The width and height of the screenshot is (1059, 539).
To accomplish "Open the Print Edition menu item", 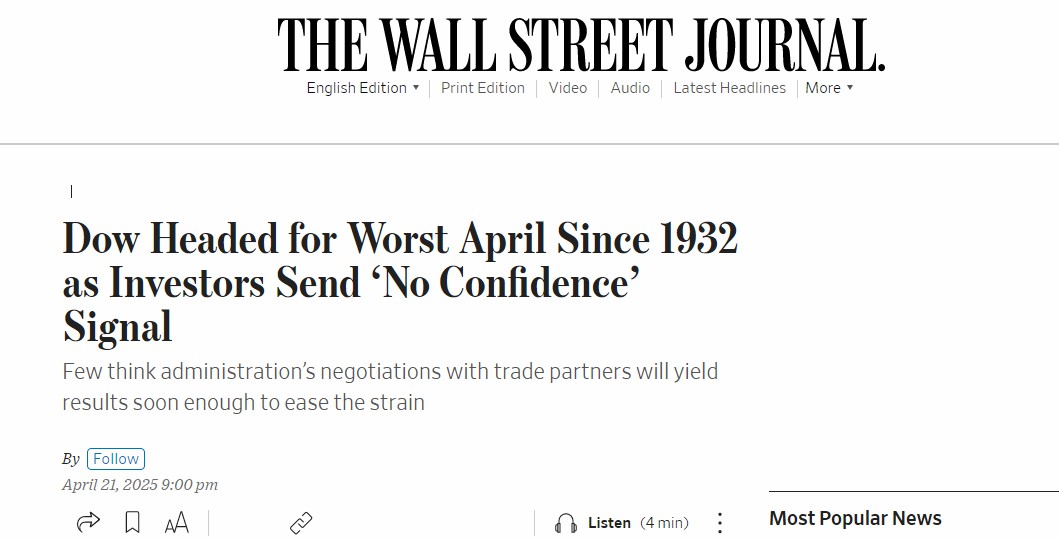I will click(x=483, y=88).
